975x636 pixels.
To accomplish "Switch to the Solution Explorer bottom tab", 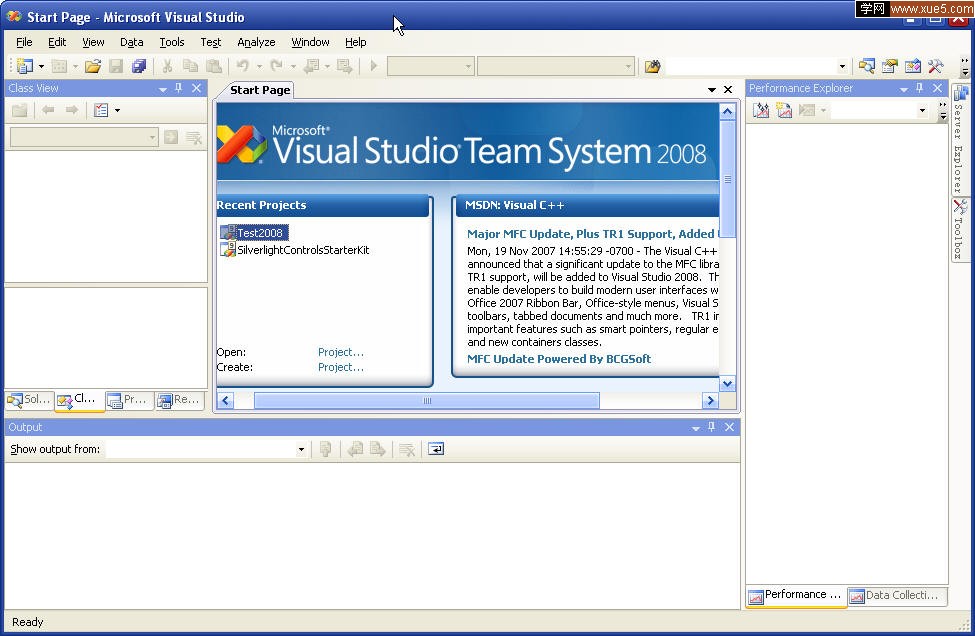I will tap(29, 400).
